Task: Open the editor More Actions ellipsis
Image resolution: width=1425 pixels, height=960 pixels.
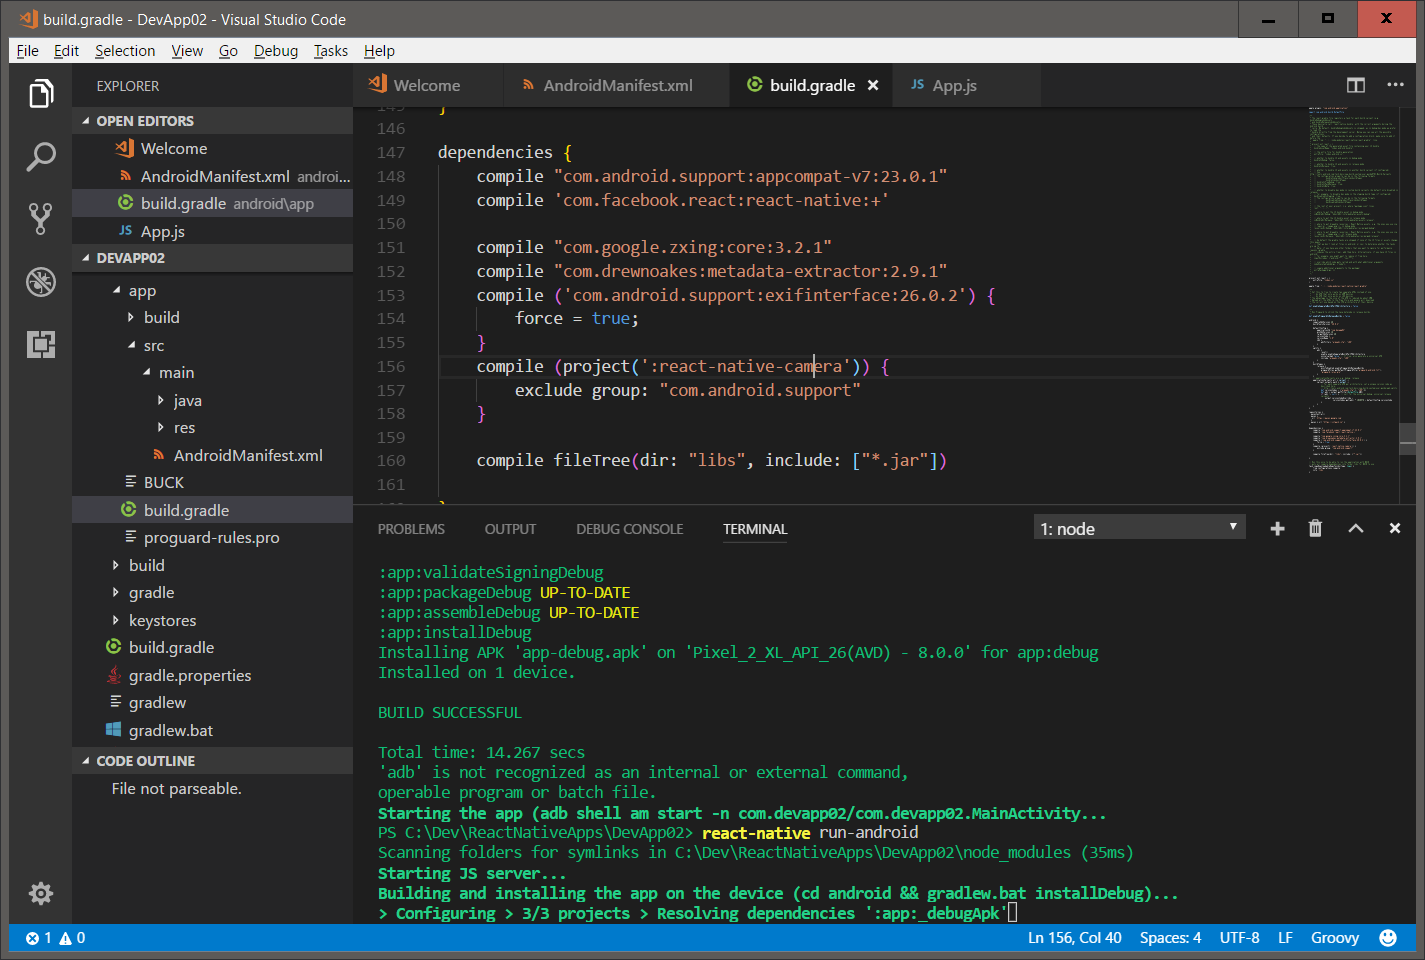Action: [1396, 86]
